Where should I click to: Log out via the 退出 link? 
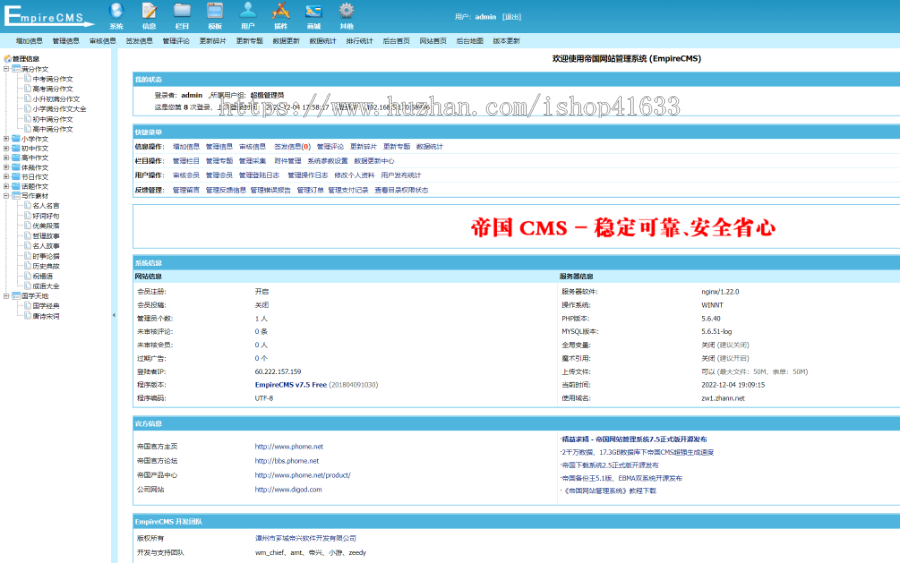pos(511,17)
